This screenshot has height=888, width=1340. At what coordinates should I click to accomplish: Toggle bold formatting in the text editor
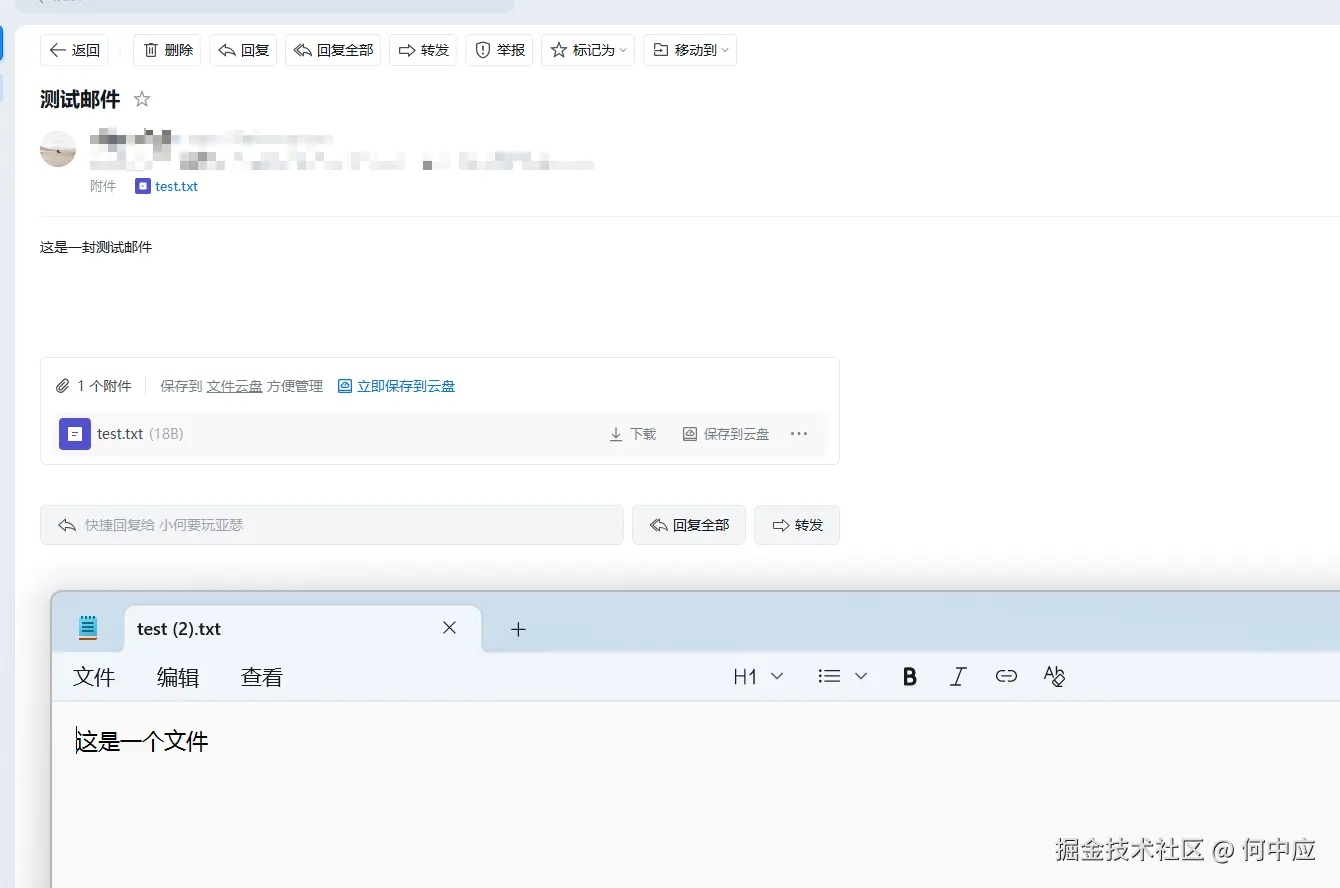[908, 676]
